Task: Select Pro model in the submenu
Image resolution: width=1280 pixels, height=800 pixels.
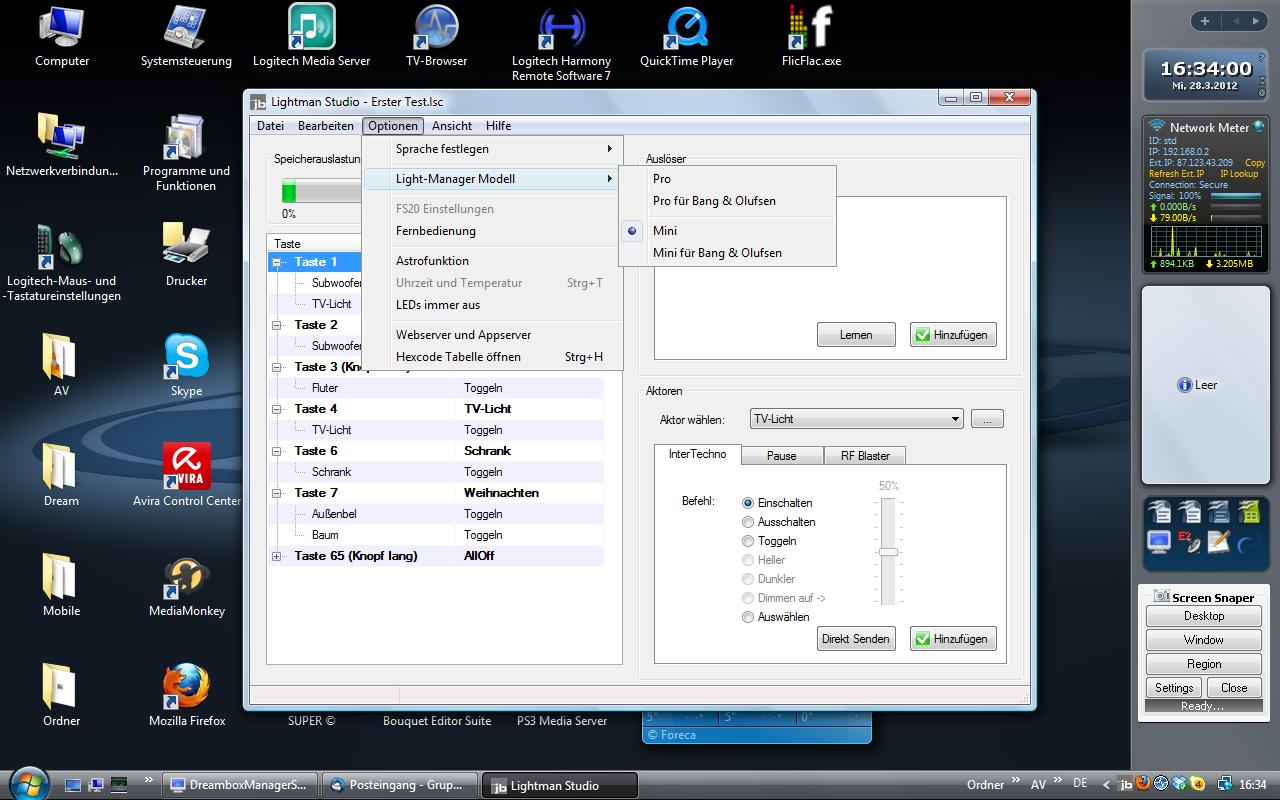Action: tap(662, 179)
